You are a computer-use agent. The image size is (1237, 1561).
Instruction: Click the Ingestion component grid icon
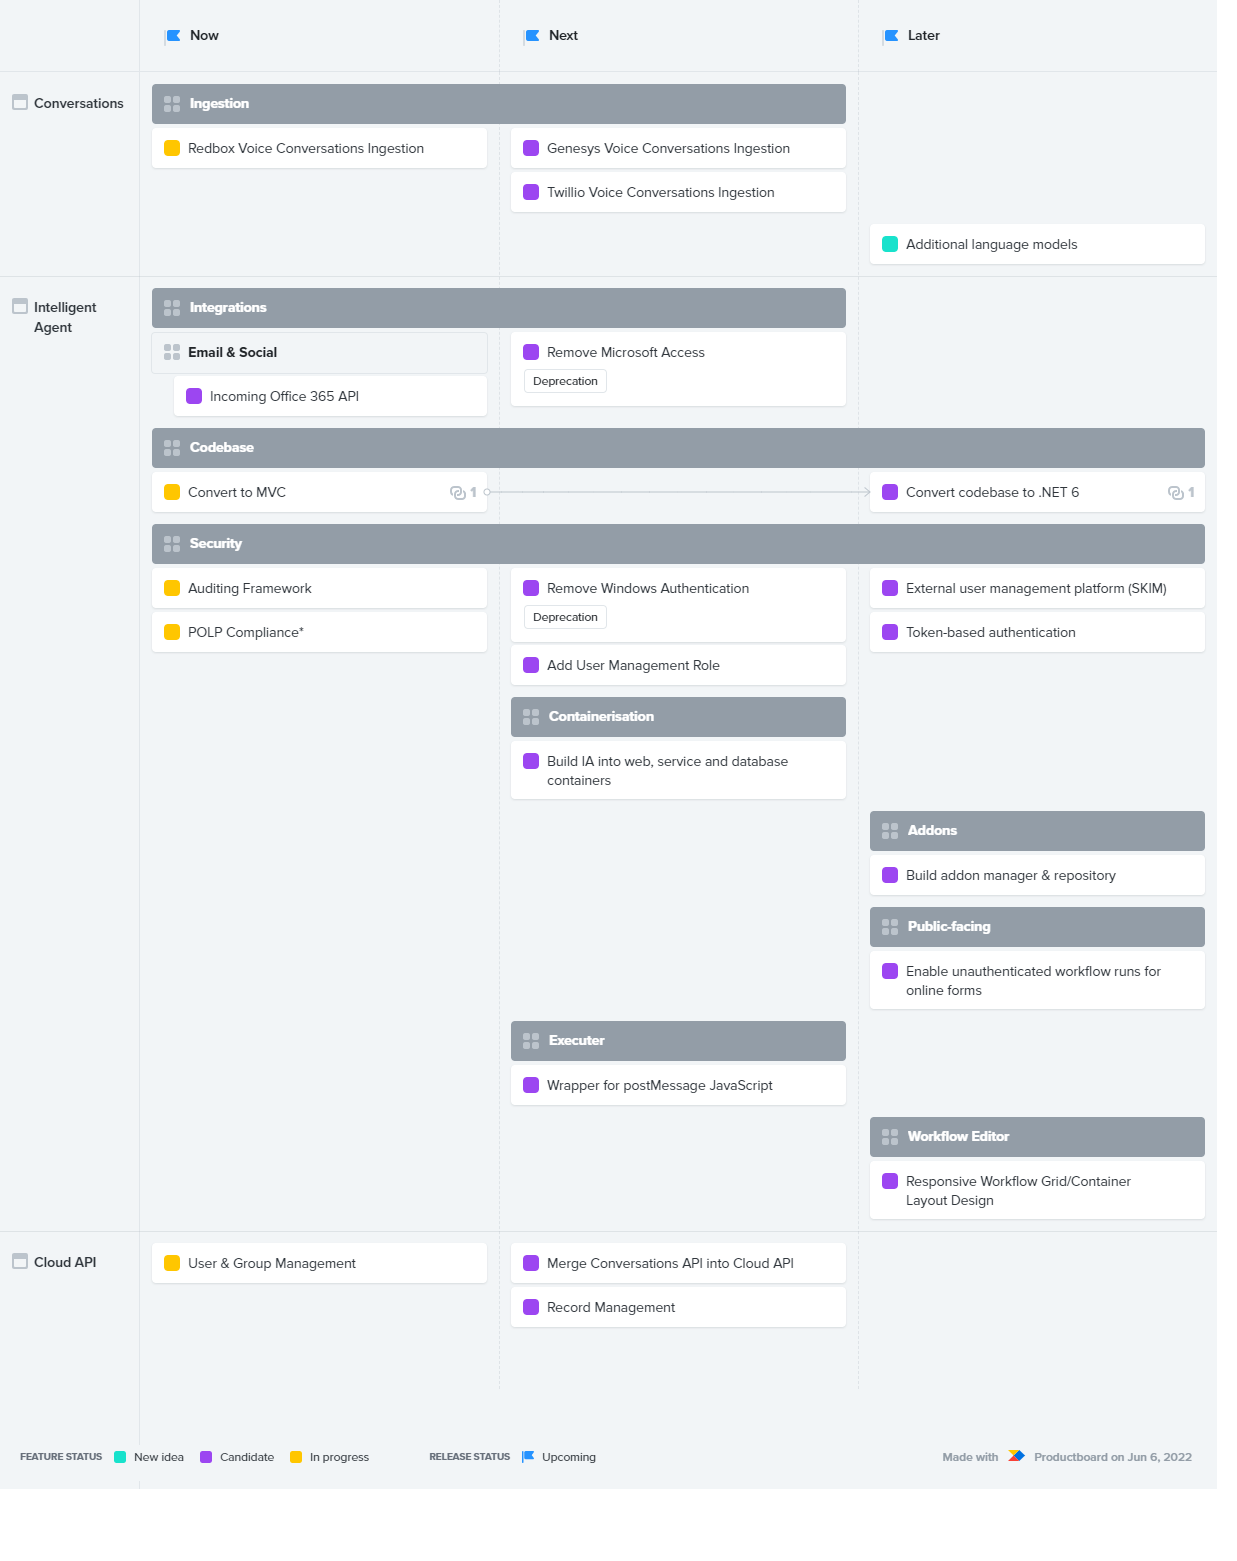pos(172,104)
